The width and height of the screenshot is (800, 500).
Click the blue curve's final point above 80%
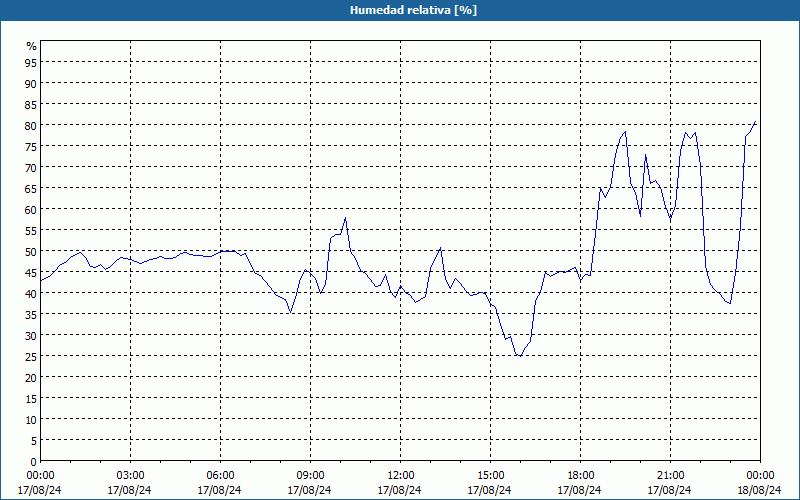pos(755,122)
